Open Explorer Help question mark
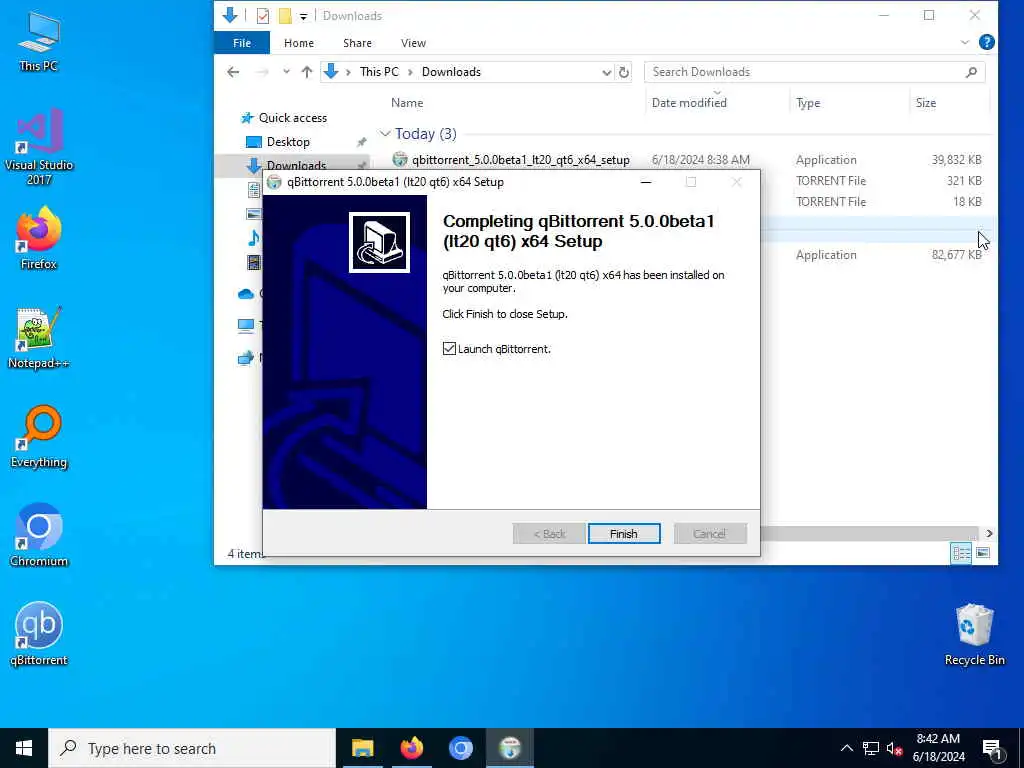1024x768 pixels. 986,42
